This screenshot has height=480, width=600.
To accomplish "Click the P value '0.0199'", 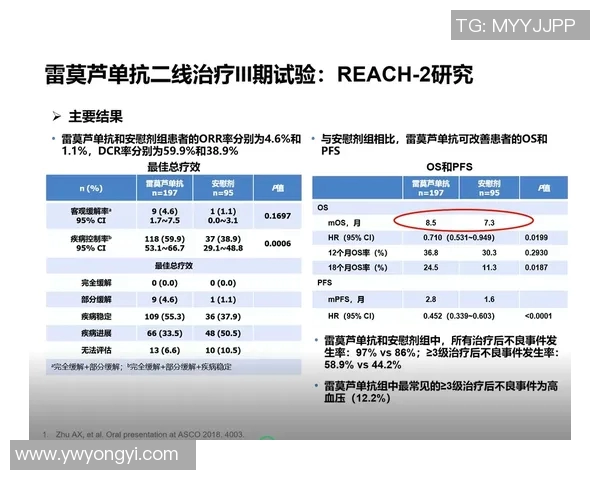I will pos(536,238).
